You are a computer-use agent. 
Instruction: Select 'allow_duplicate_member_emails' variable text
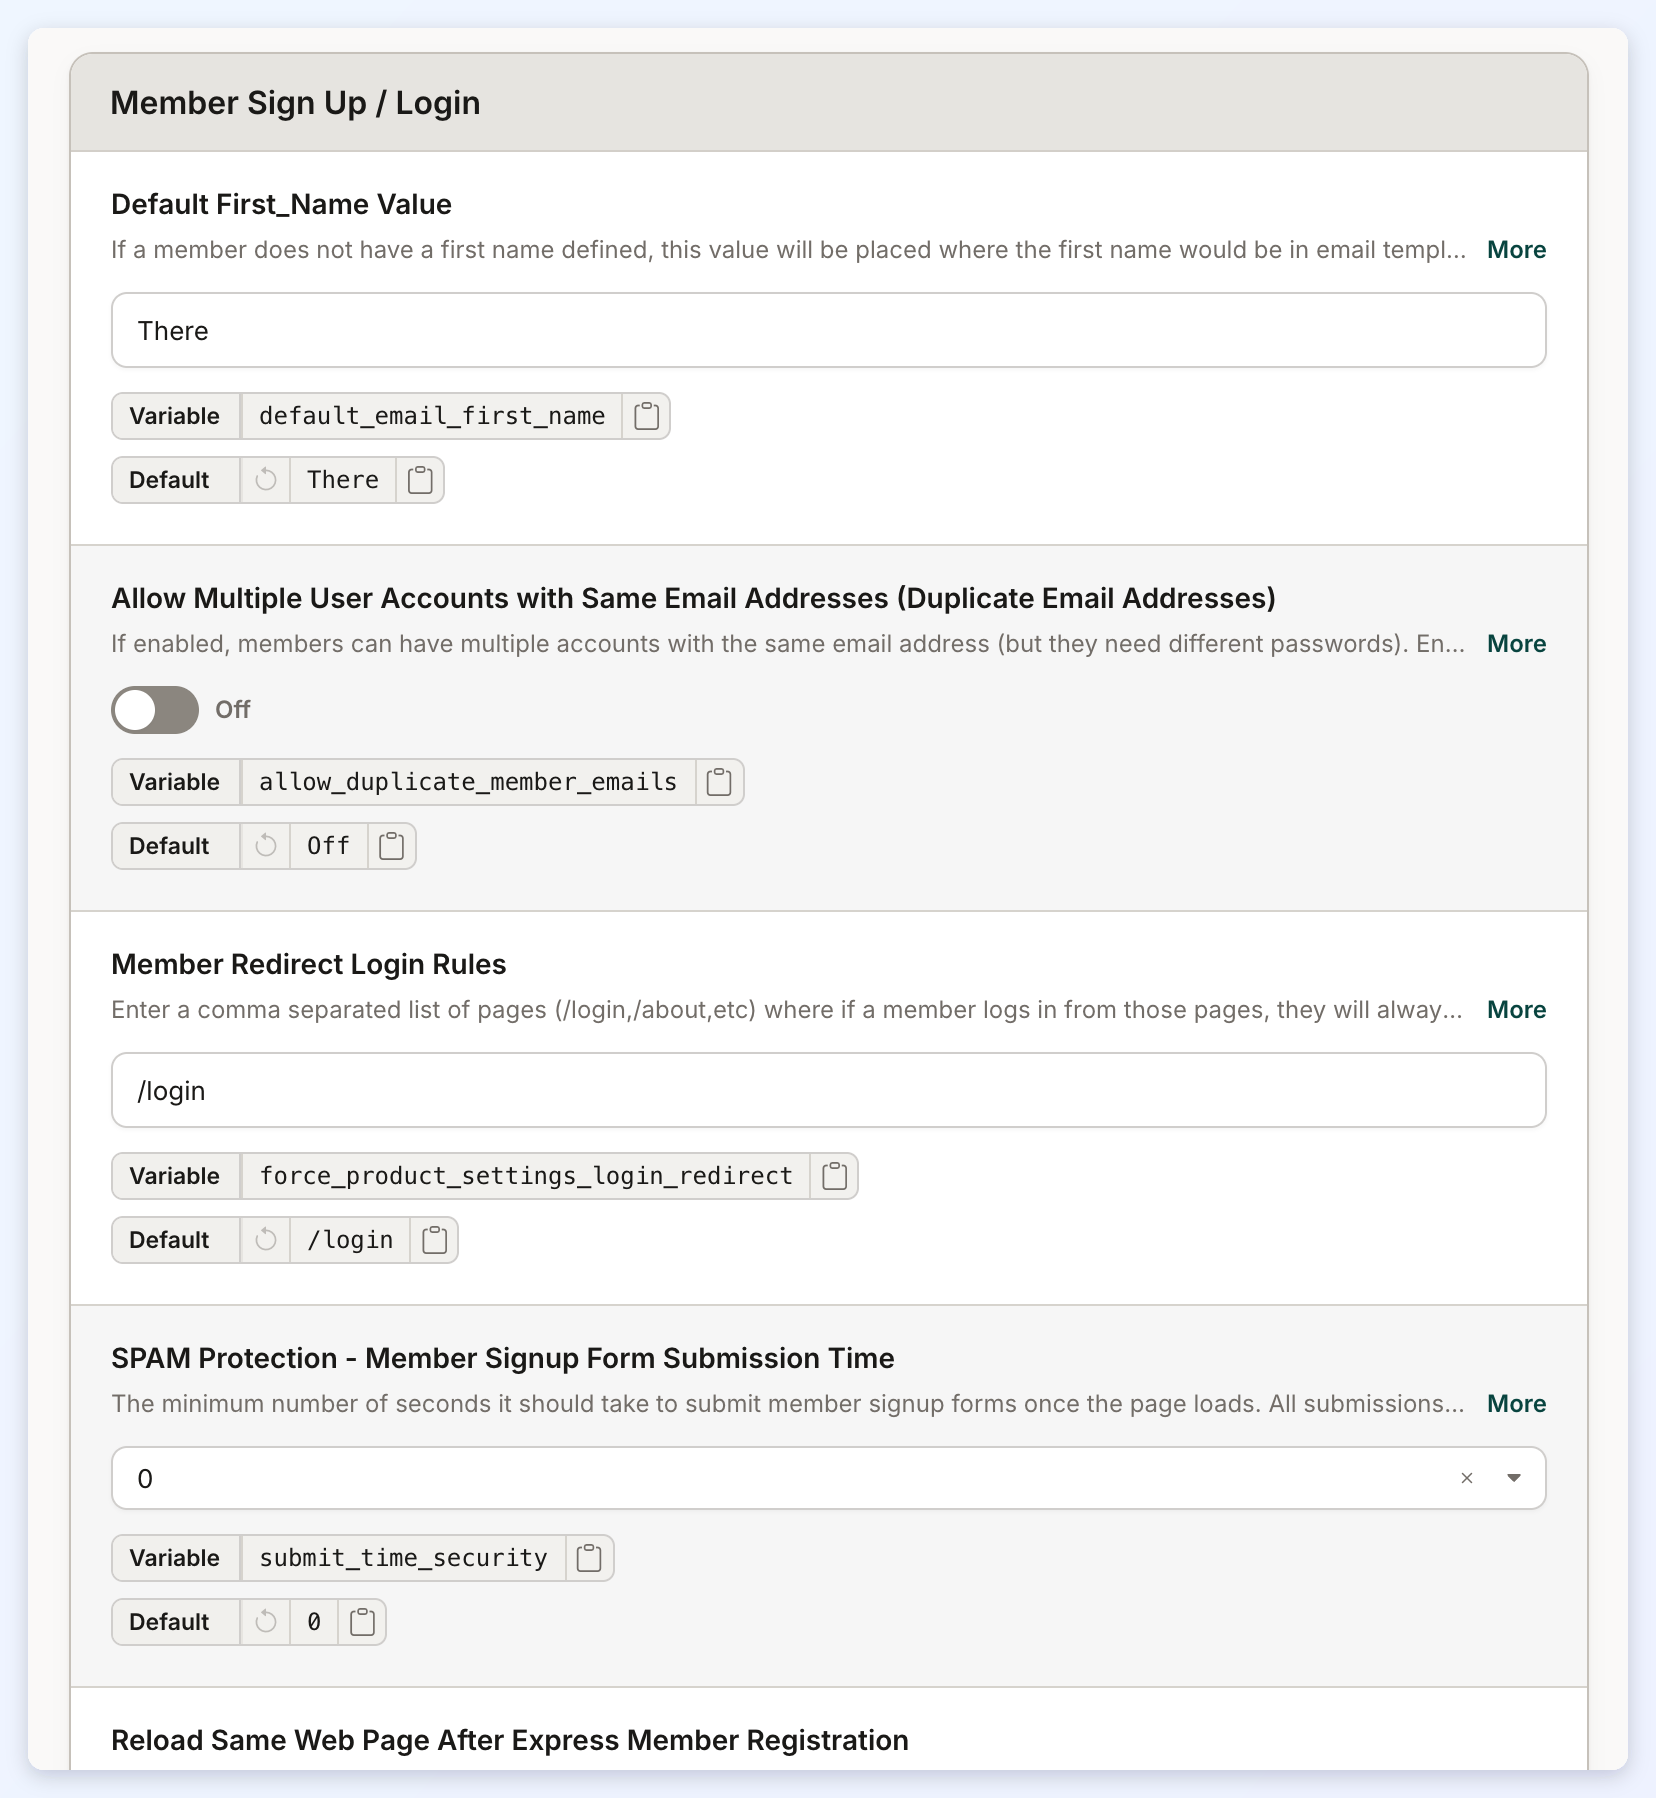[468, 782]
